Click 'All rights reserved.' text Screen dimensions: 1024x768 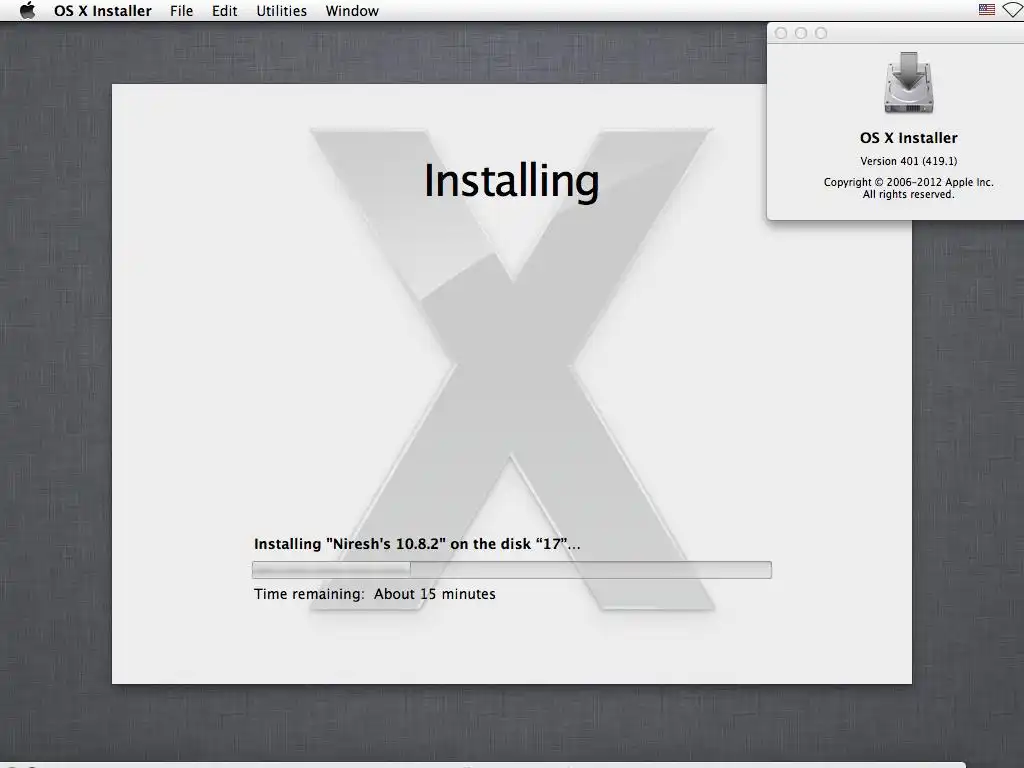[908, 195]
